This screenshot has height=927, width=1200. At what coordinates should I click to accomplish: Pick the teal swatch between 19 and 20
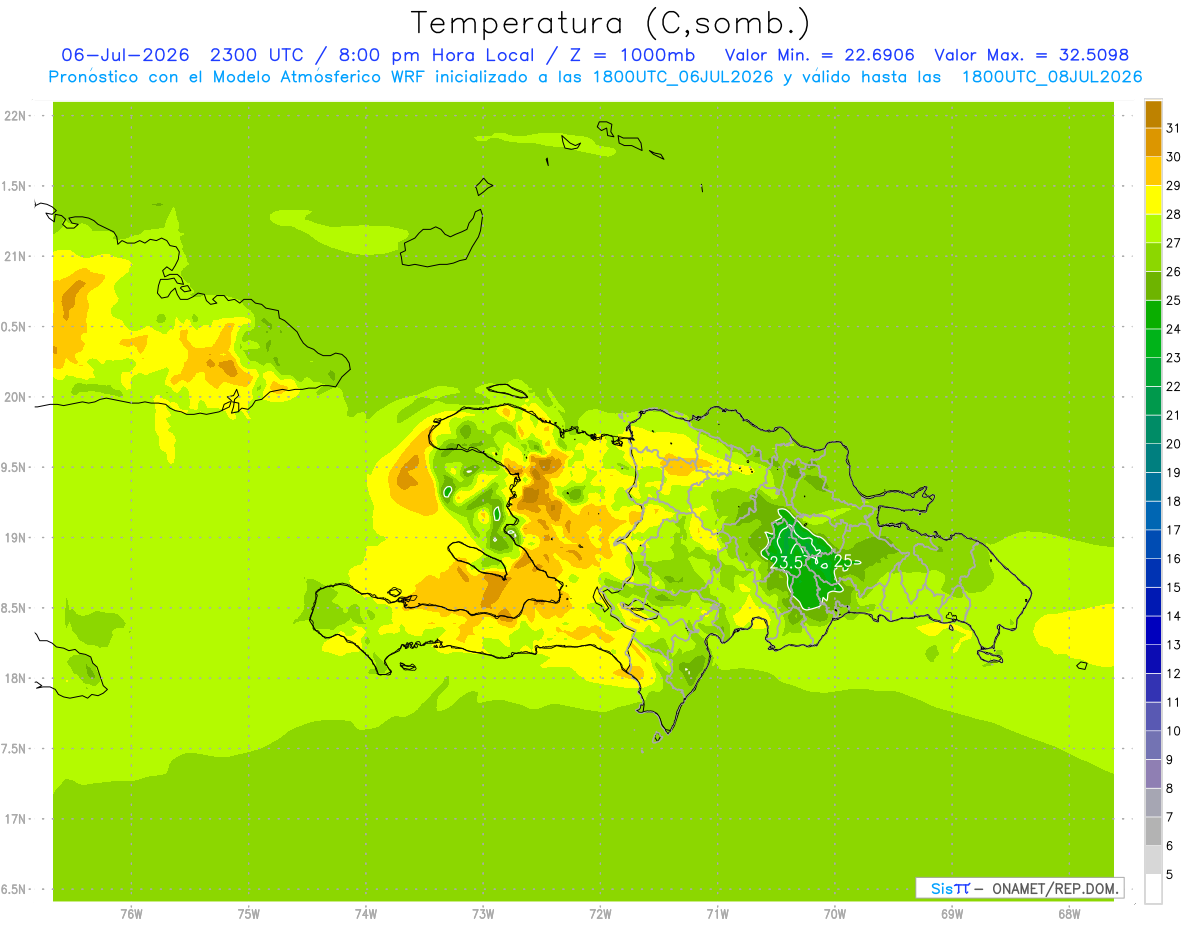coord(1153,458)
